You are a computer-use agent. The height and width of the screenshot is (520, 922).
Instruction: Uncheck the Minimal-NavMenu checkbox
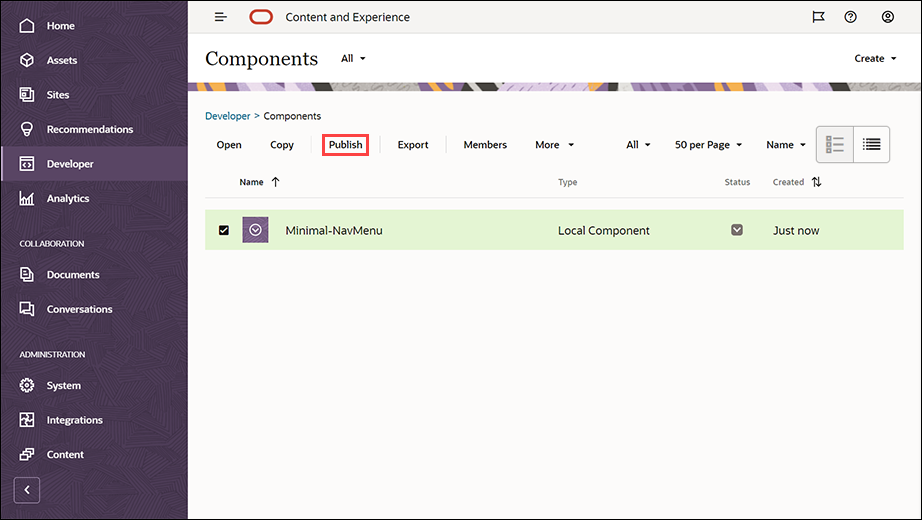click(223, 230)
